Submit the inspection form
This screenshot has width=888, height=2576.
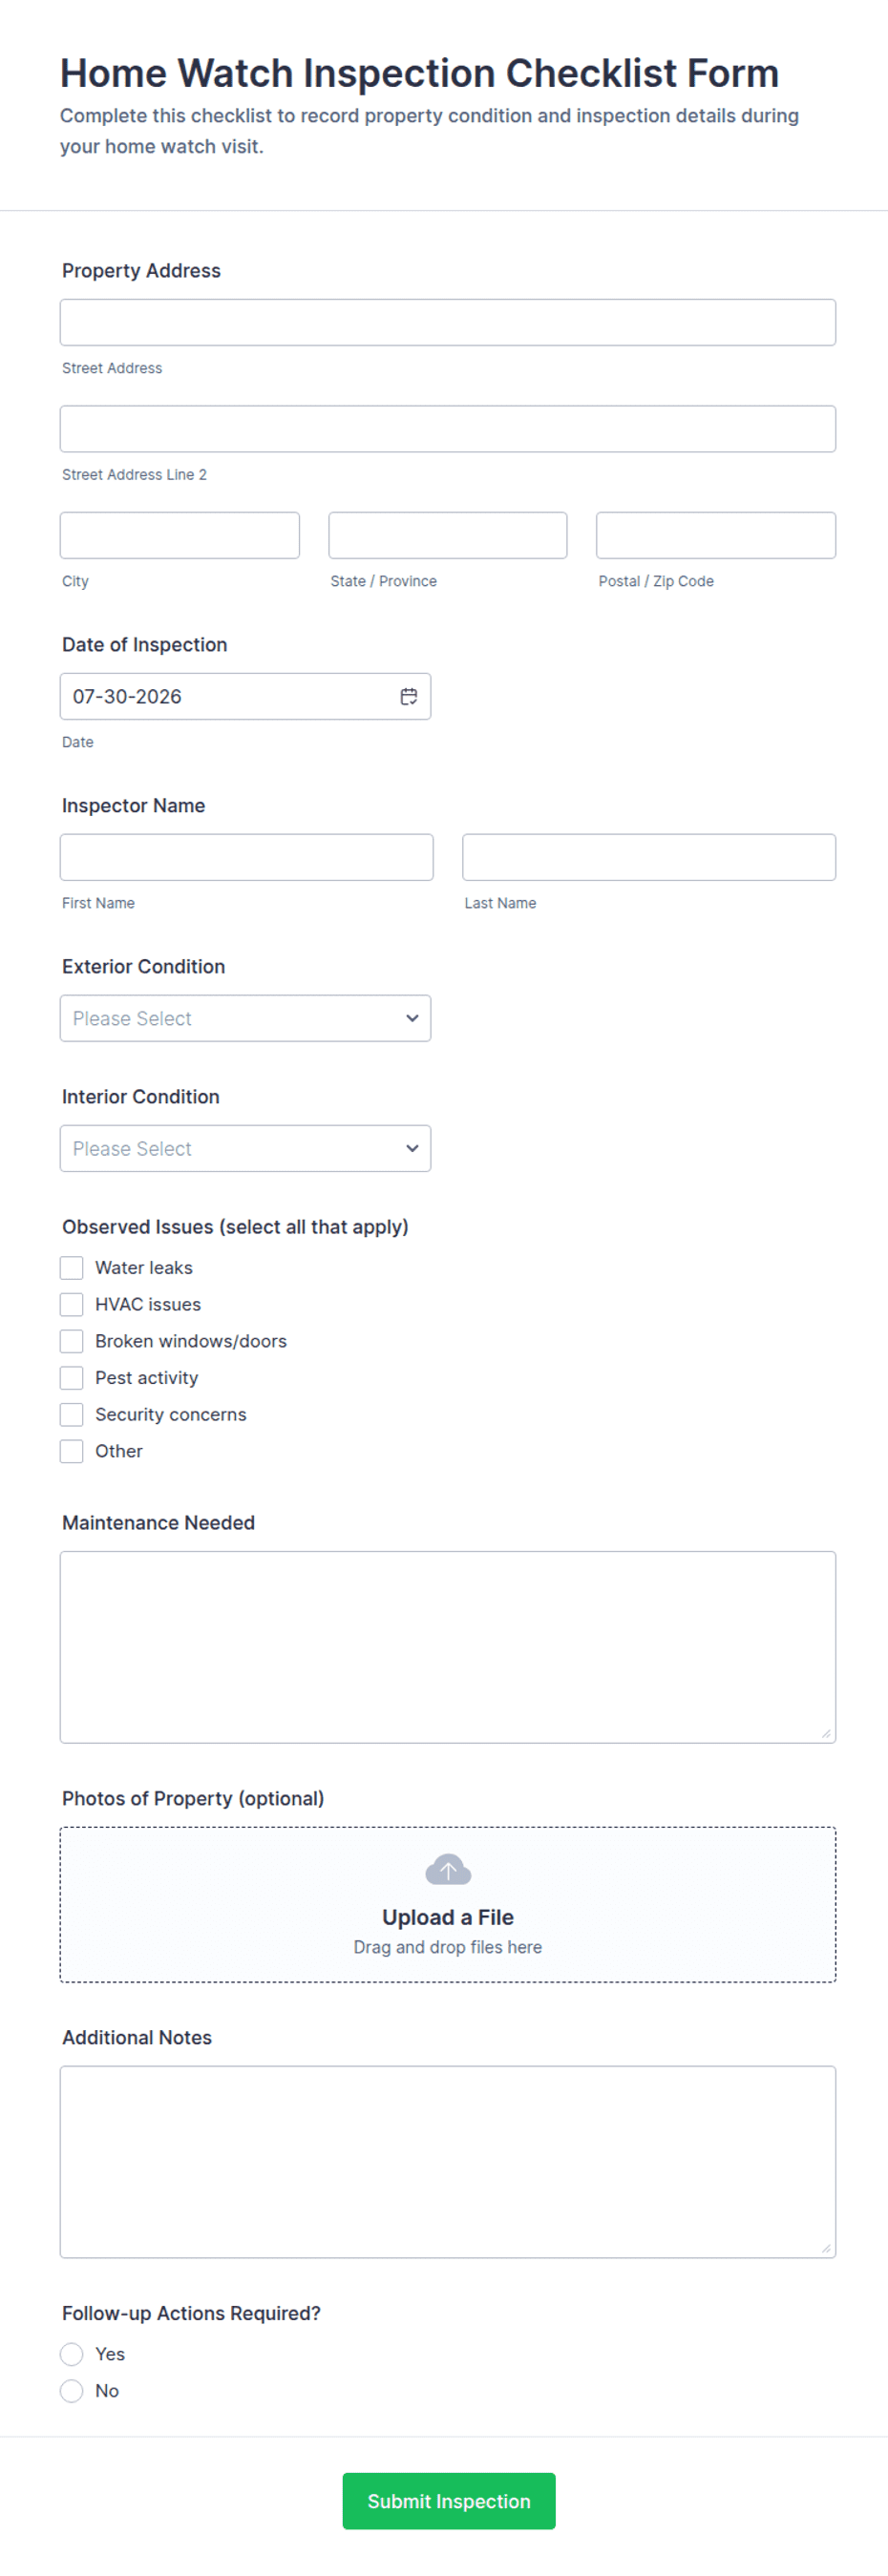448,2501
